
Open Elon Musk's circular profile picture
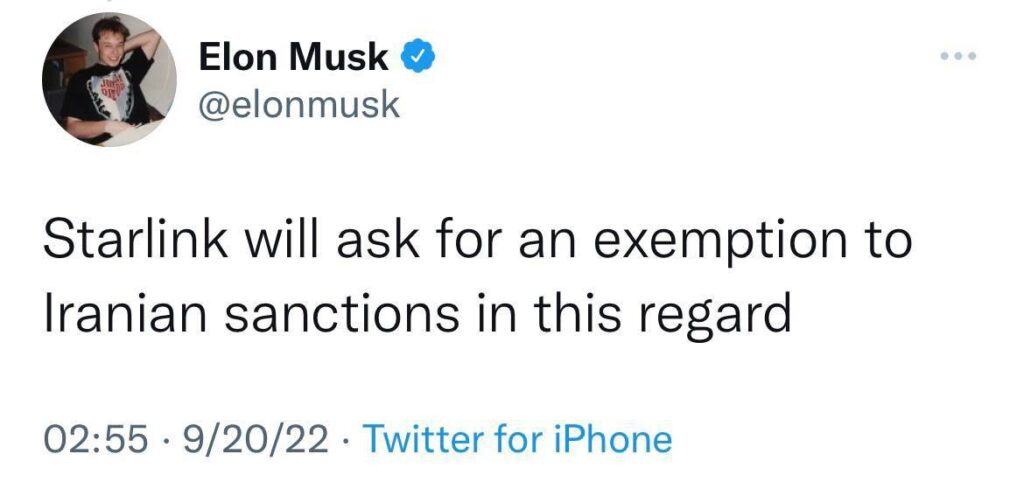(x=109, y=78)
